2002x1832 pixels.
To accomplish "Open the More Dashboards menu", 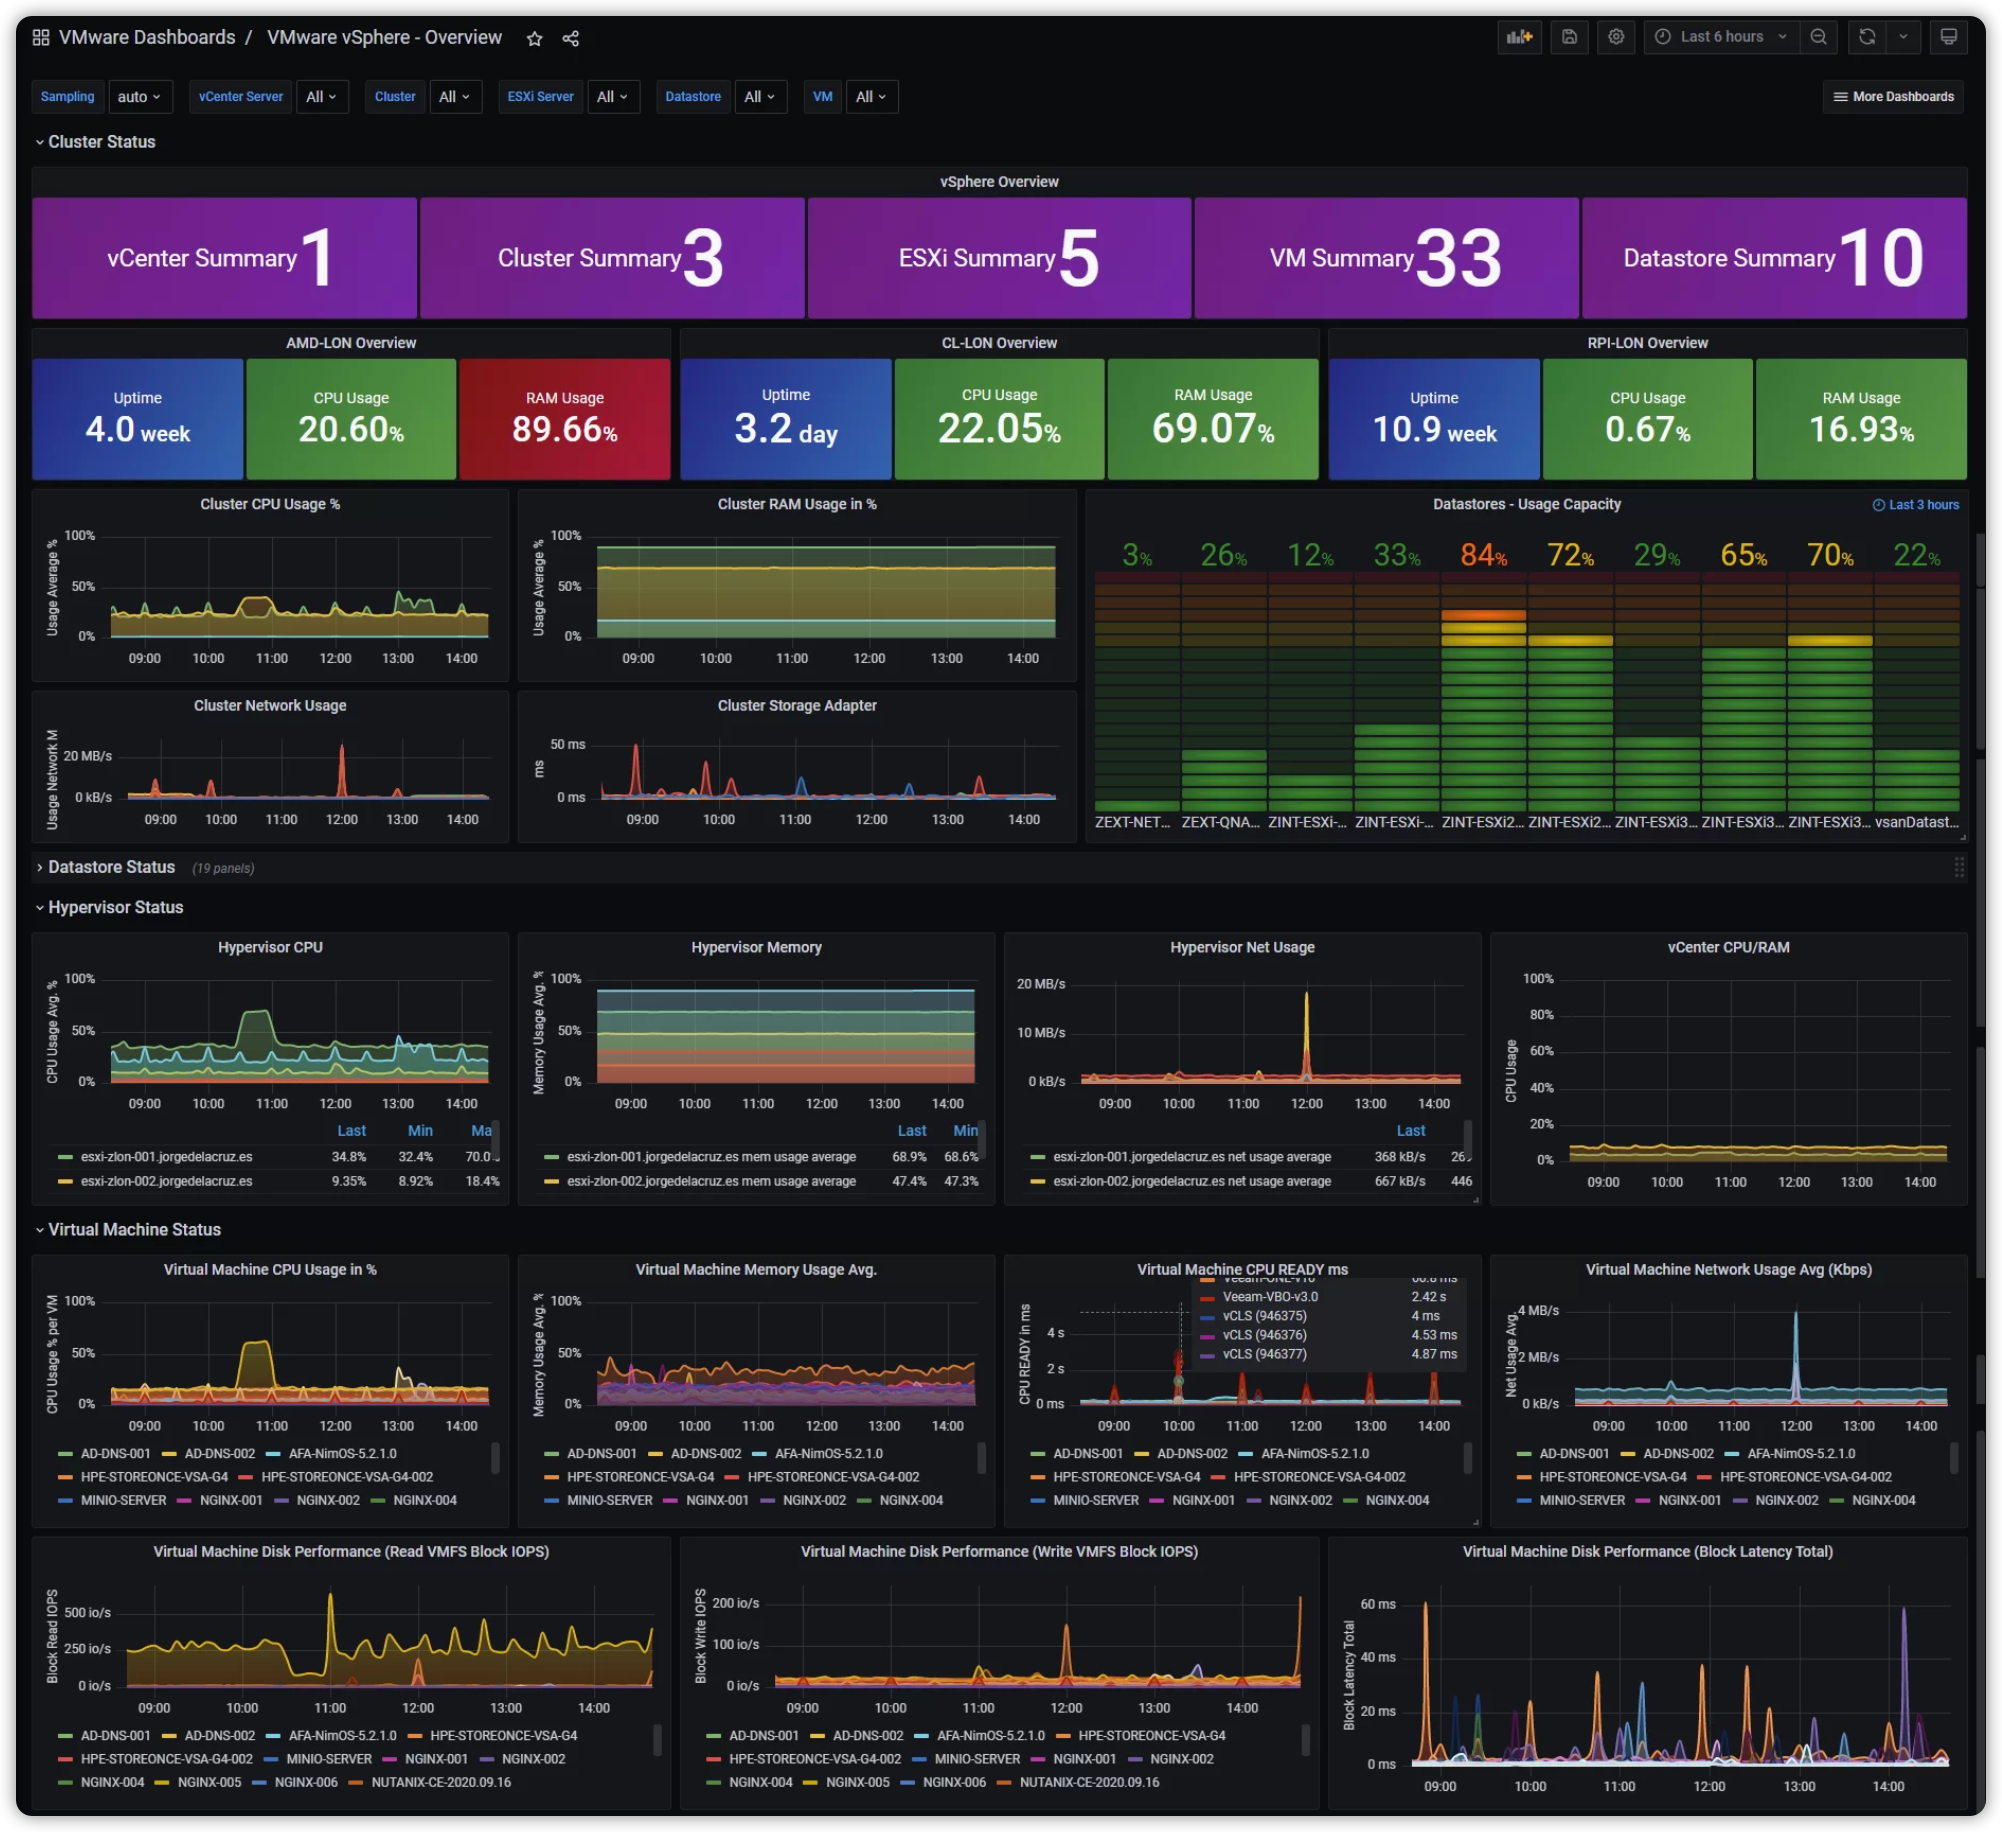I will pyautogui.click(x=1894, y=97).
